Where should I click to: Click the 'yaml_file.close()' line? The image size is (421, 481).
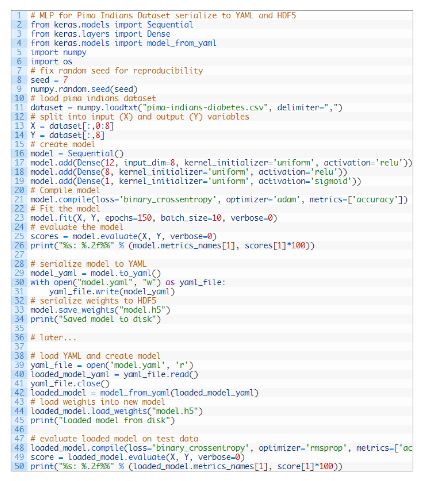tap(70, 384)
